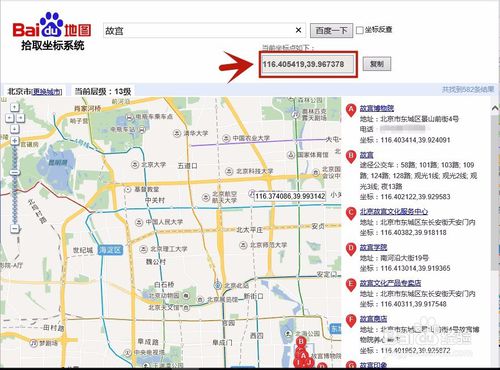
Task: Click the 北京科技大学 map icon
Action: 229,171
